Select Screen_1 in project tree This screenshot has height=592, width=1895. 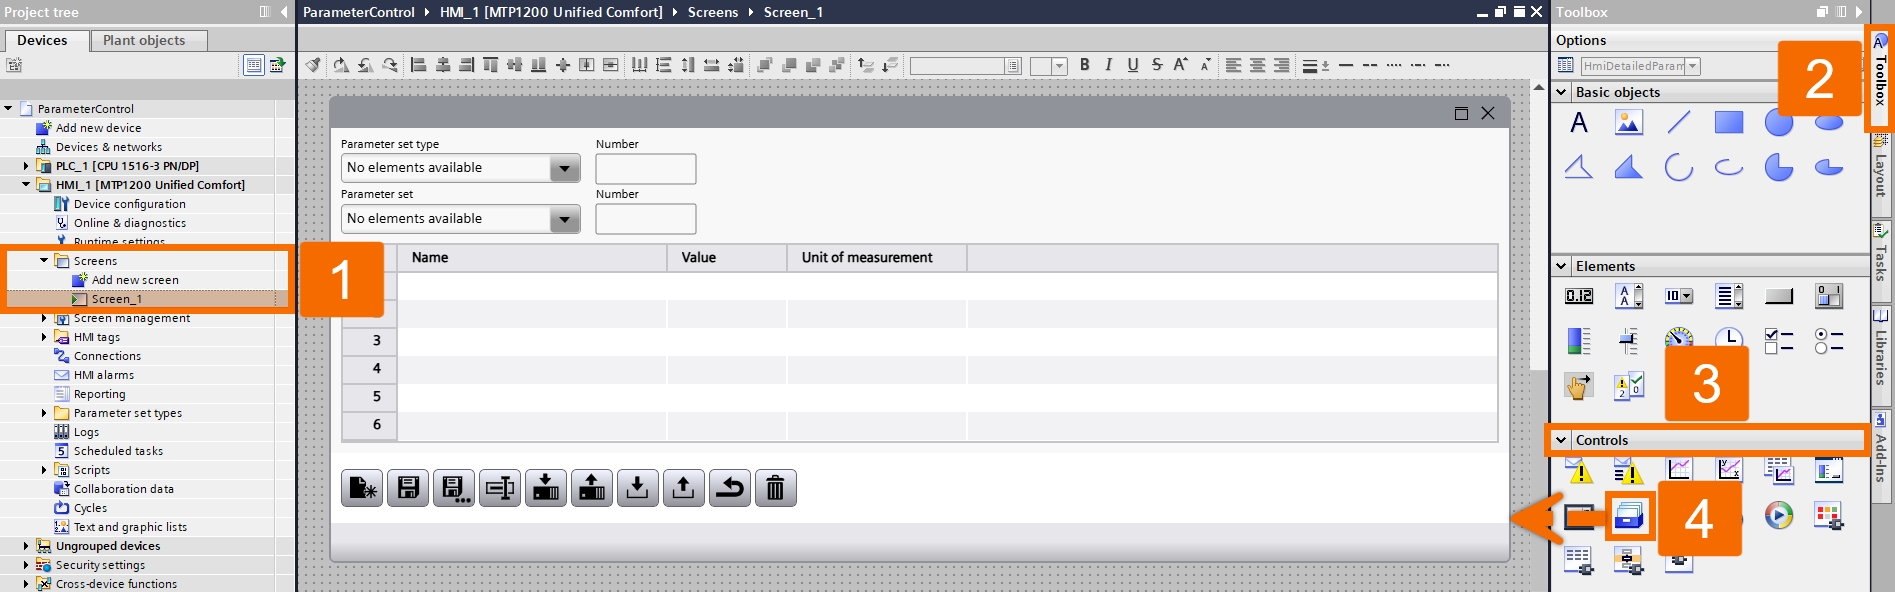pos(116,299)
